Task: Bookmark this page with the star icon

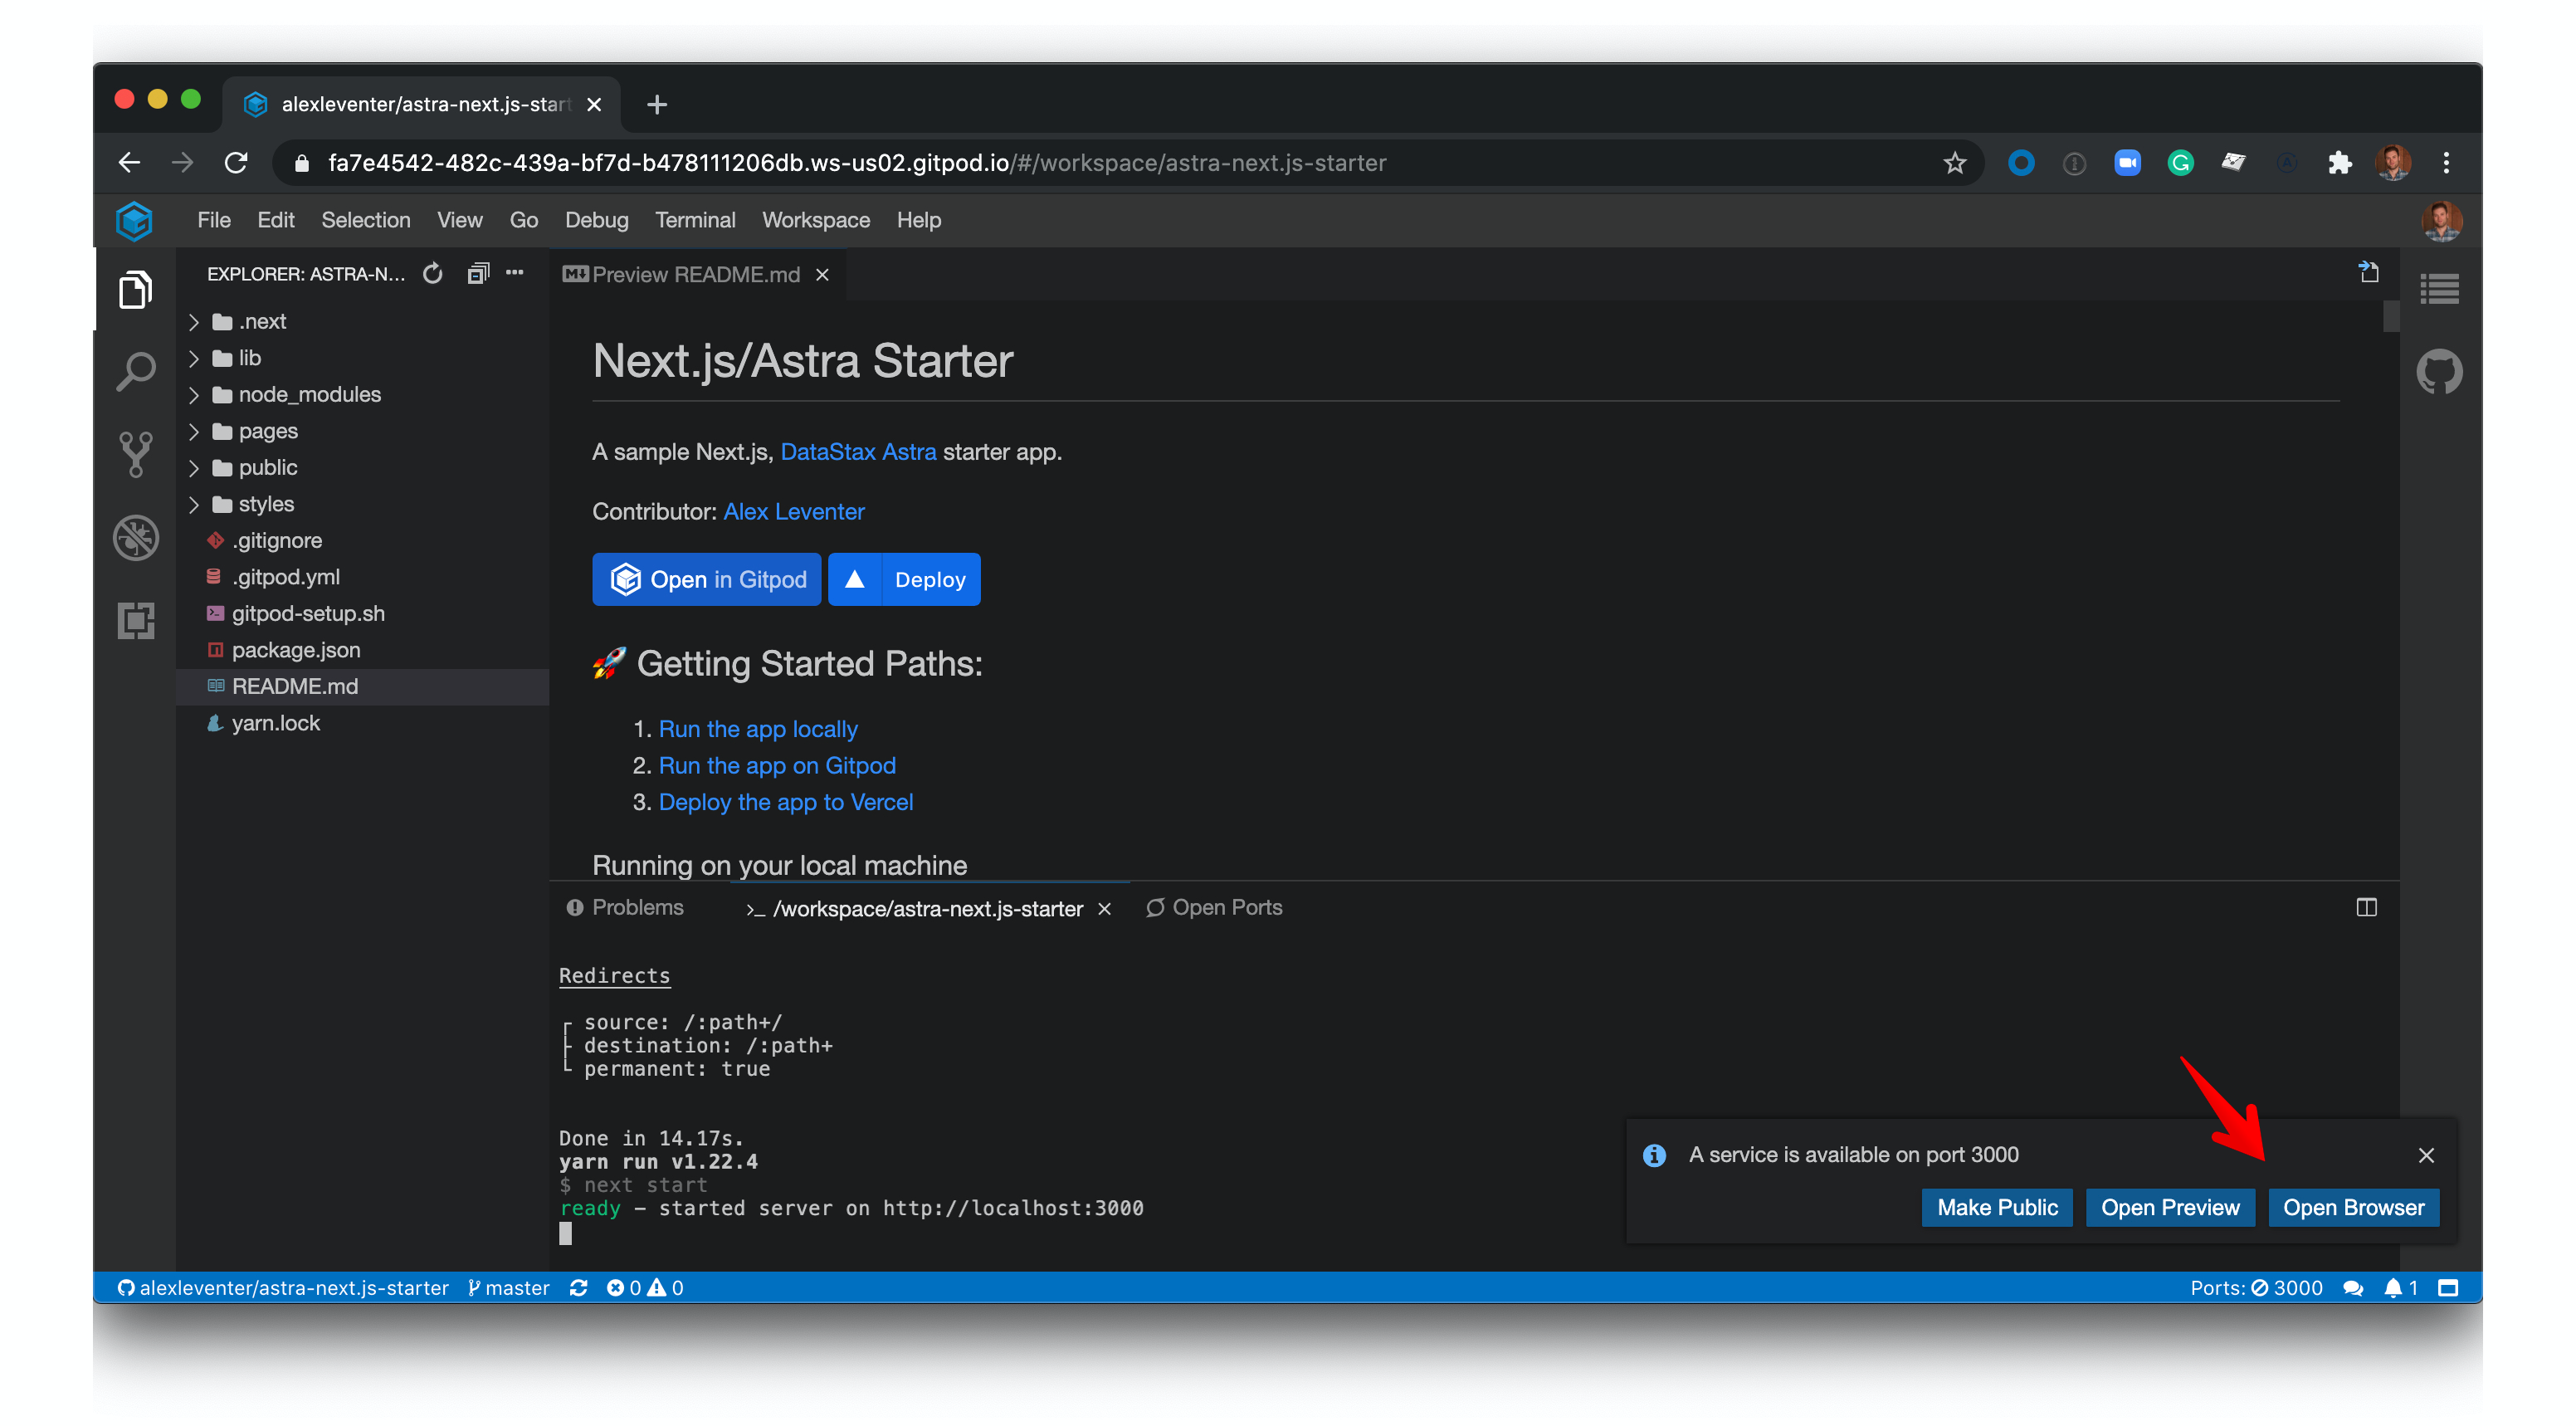Action: coord(1954,162)
